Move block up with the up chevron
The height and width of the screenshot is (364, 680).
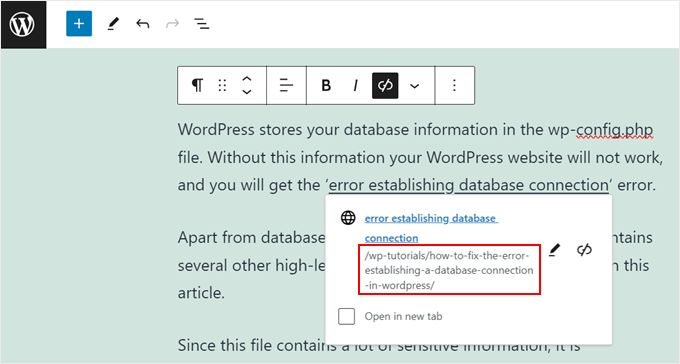point(247,79)
